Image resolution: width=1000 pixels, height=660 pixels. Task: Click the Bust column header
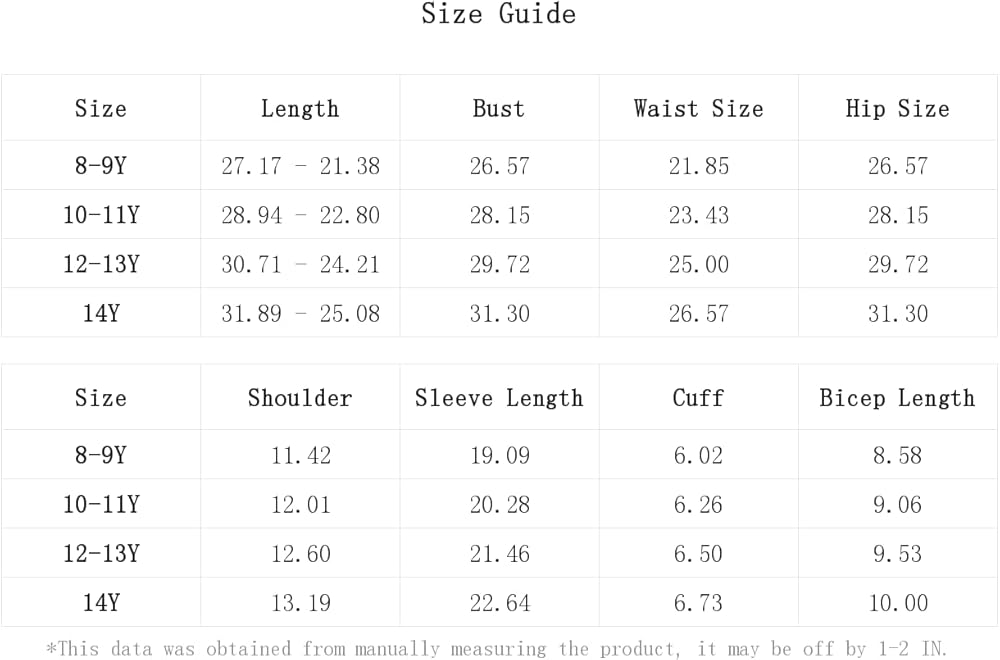pyautogui.click(x=499, y=109)
